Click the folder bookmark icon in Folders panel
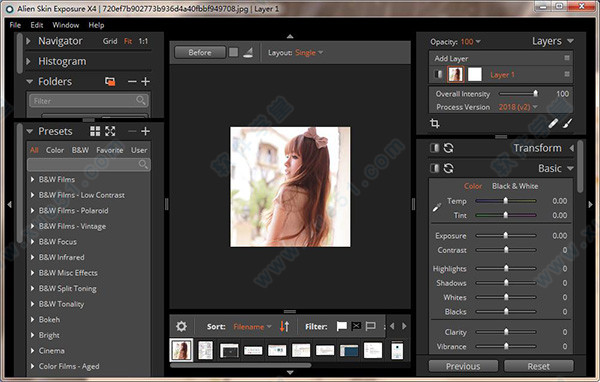The height and width of the screenshot is (382, 600). [x=110, y=82]
